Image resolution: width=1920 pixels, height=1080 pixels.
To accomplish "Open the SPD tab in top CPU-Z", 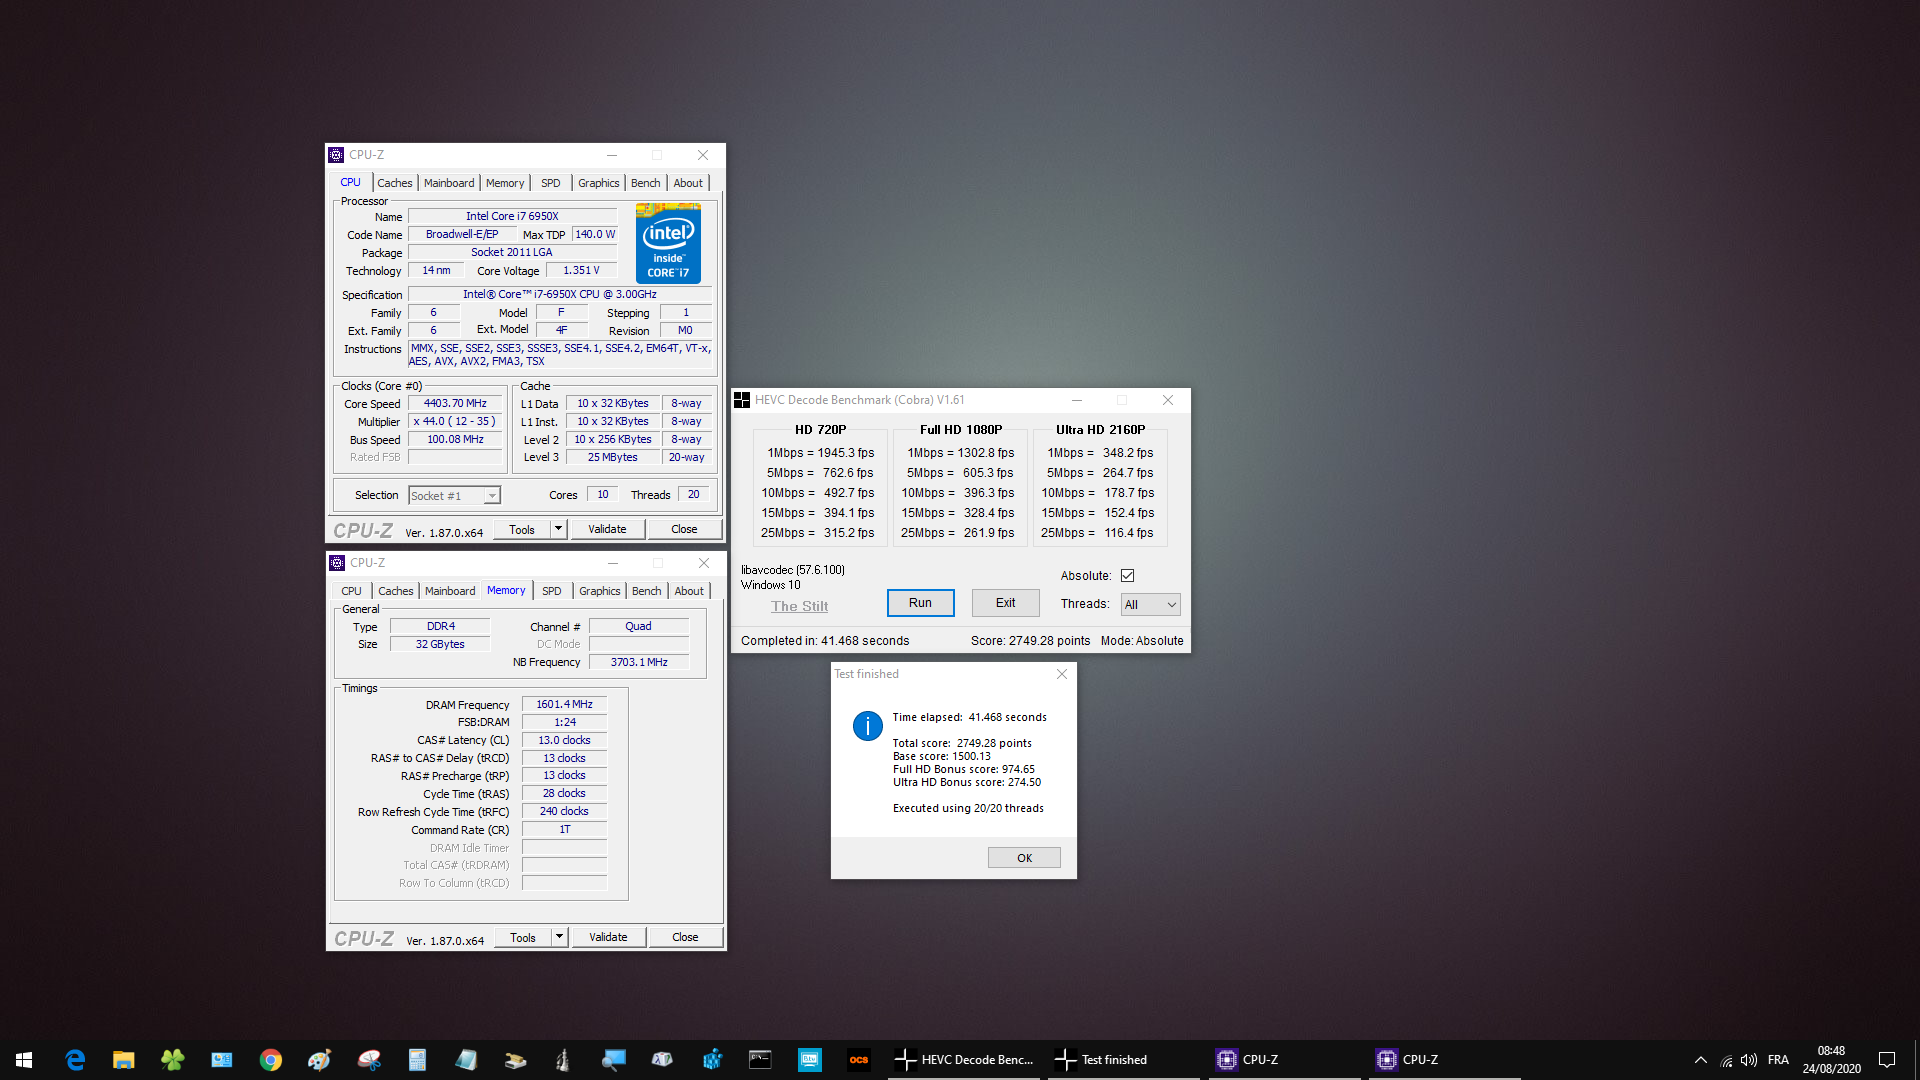I will [x=550, y=183].
